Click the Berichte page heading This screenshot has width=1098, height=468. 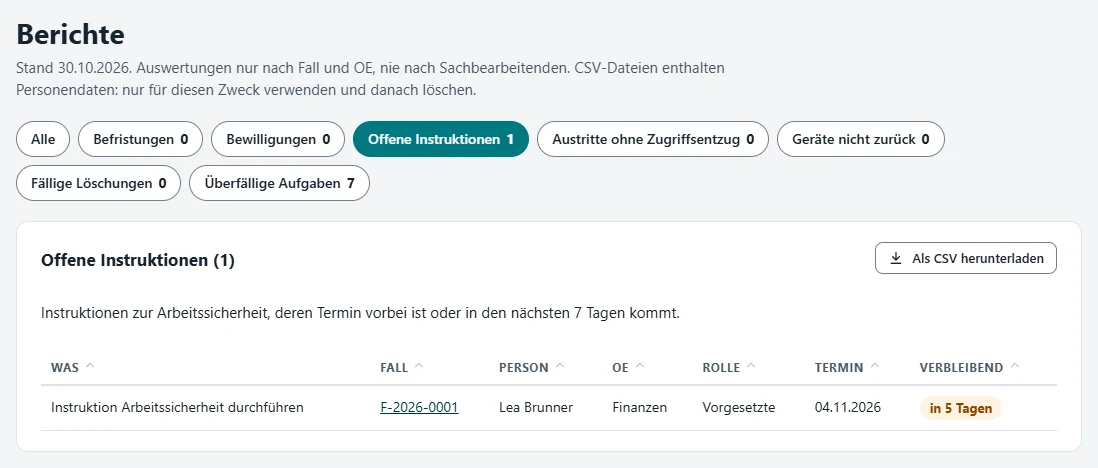tap(70, 34)
